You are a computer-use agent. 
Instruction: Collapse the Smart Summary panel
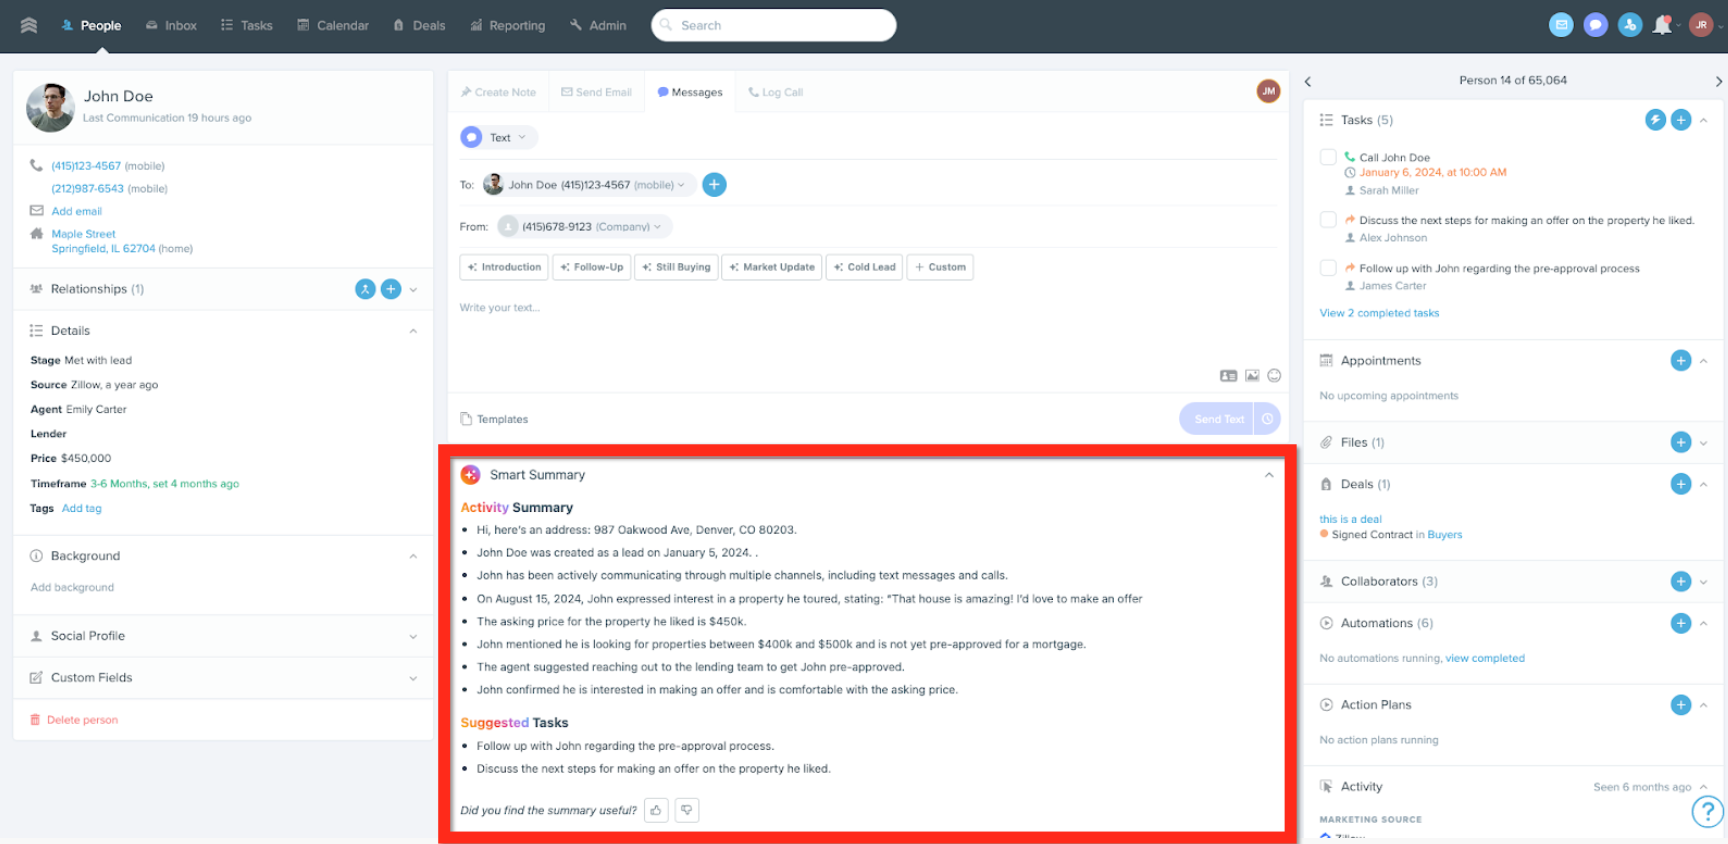tap(1269, 475)
